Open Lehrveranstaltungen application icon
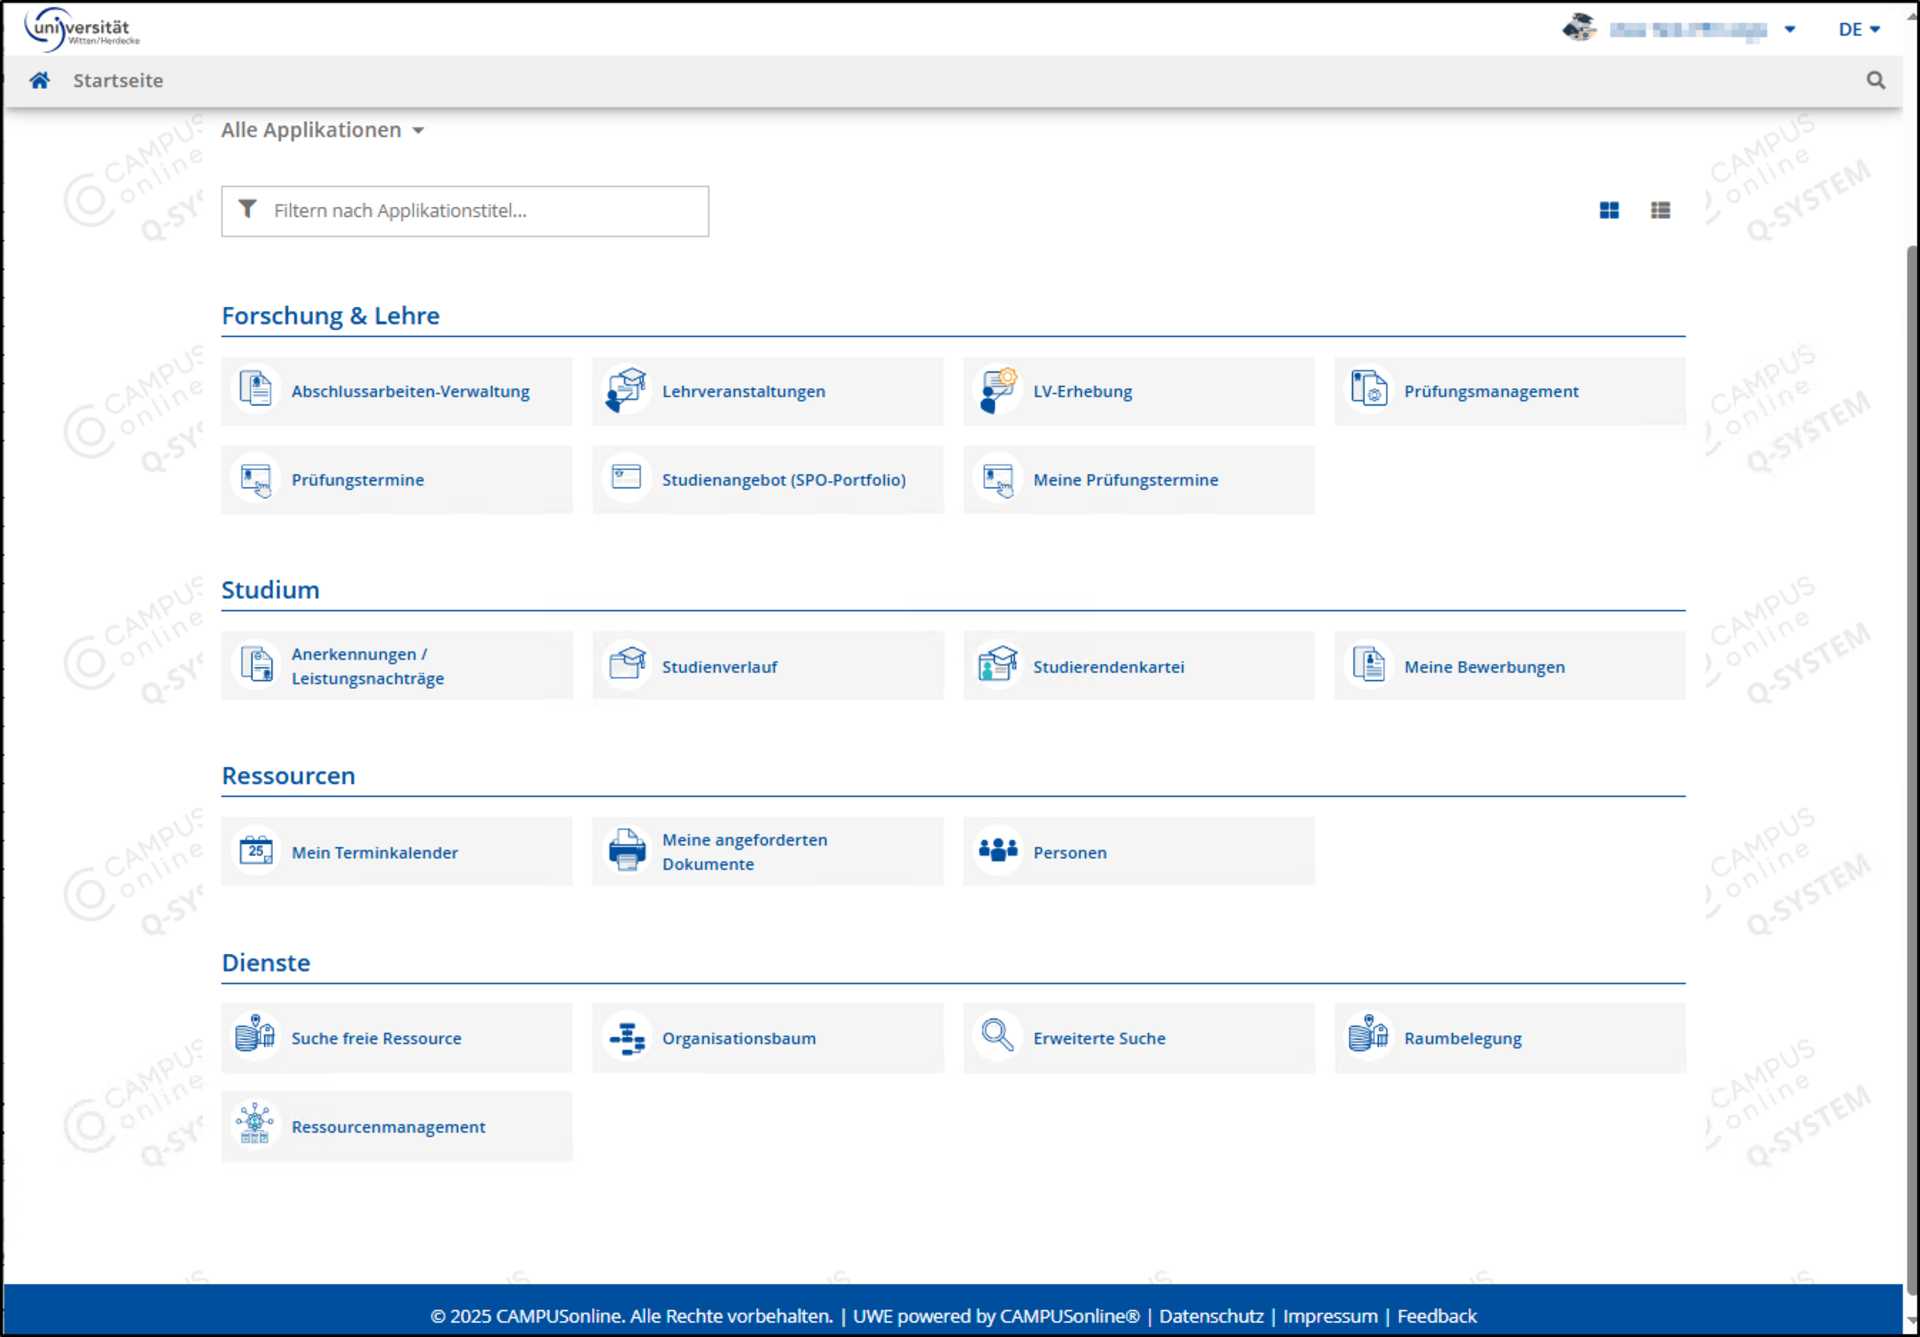This screenshot has height=1337, width=1920. point(627,390)
